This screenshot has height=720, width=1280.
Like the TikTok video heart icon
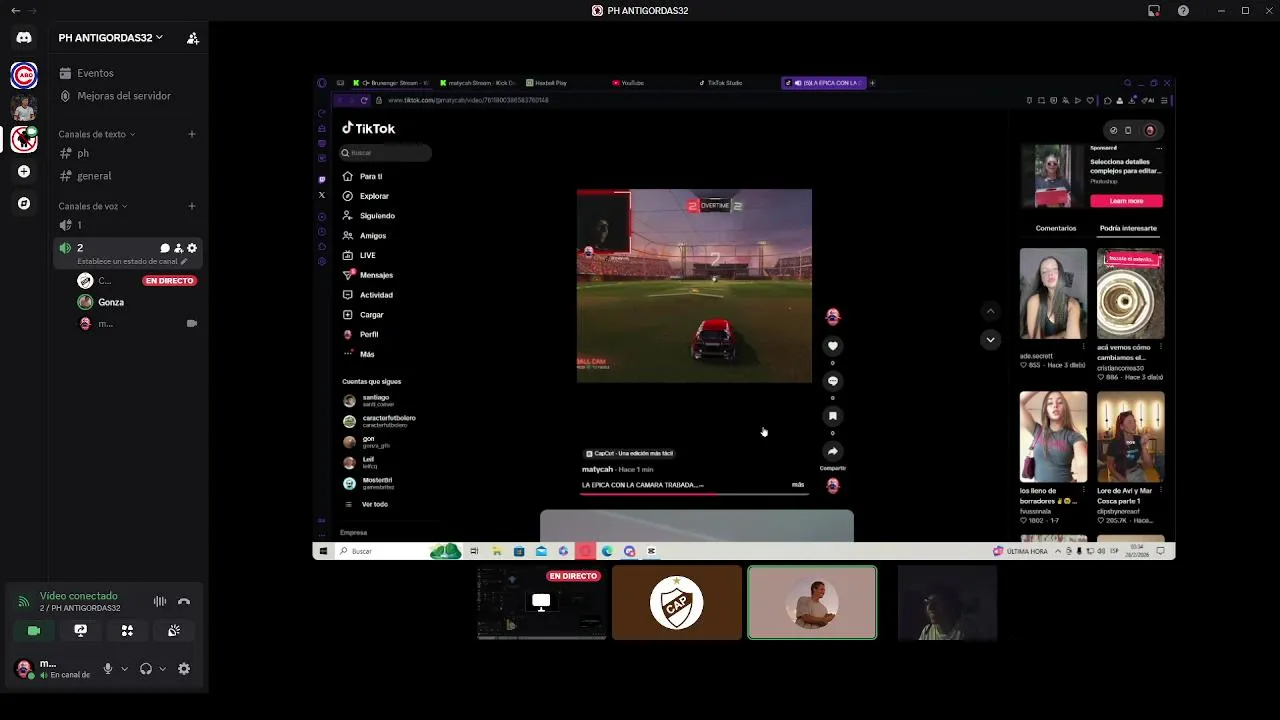832,346
